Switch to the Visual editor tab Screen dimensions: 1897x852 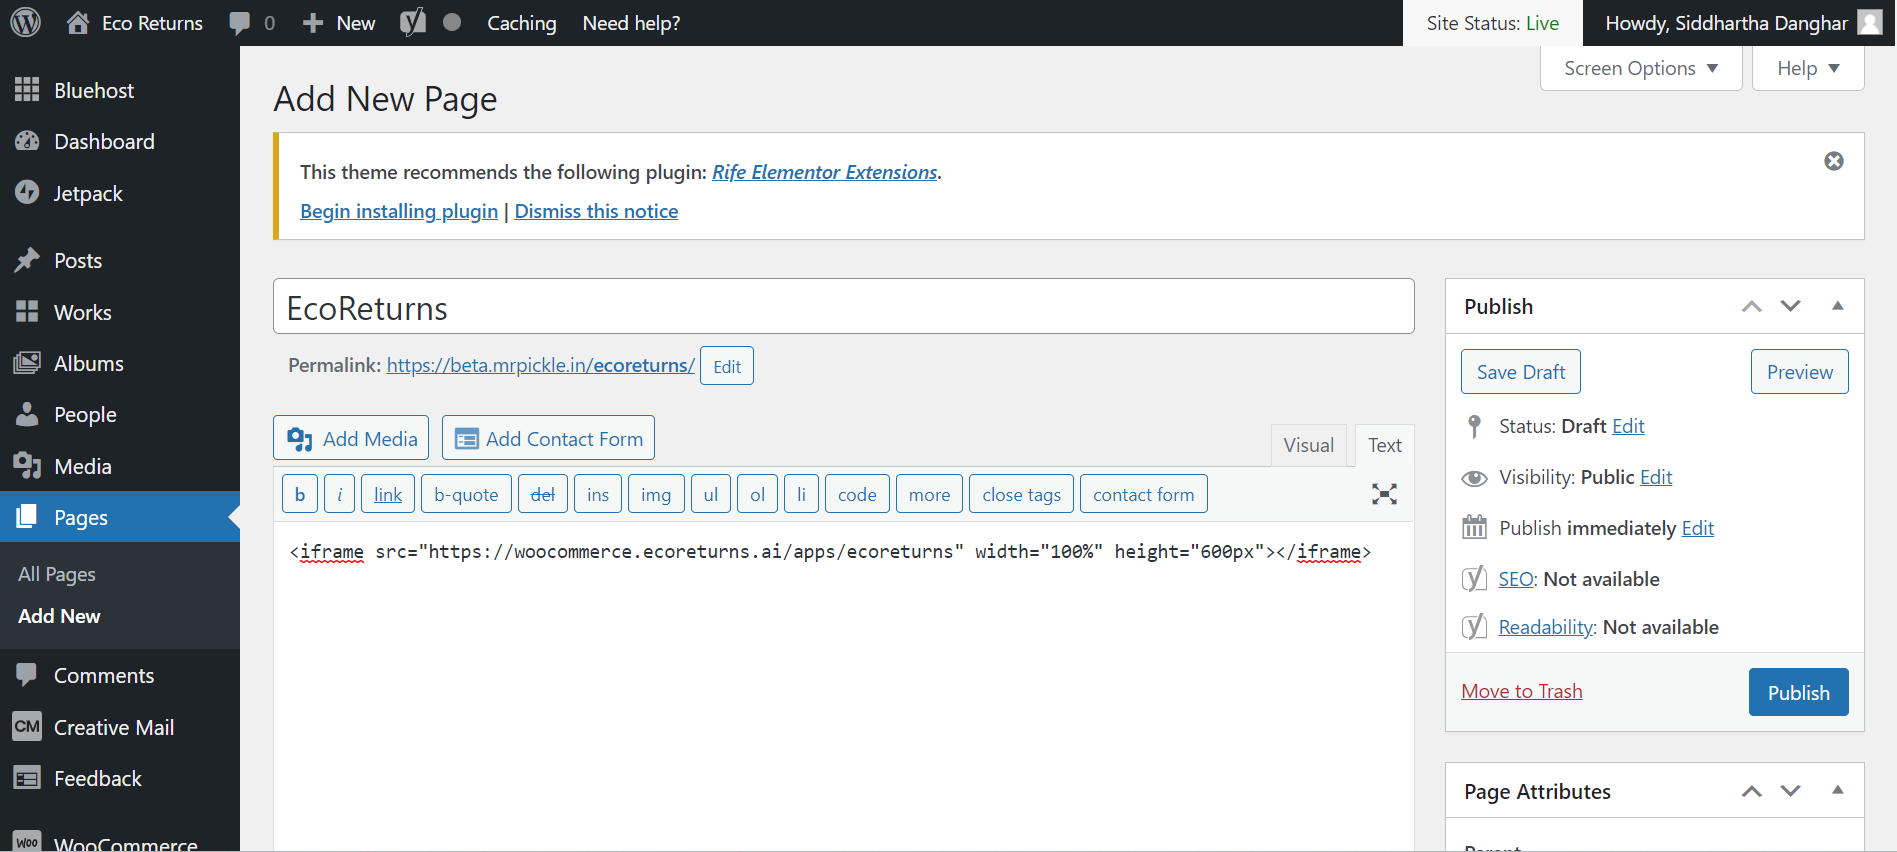point(1308,445)
